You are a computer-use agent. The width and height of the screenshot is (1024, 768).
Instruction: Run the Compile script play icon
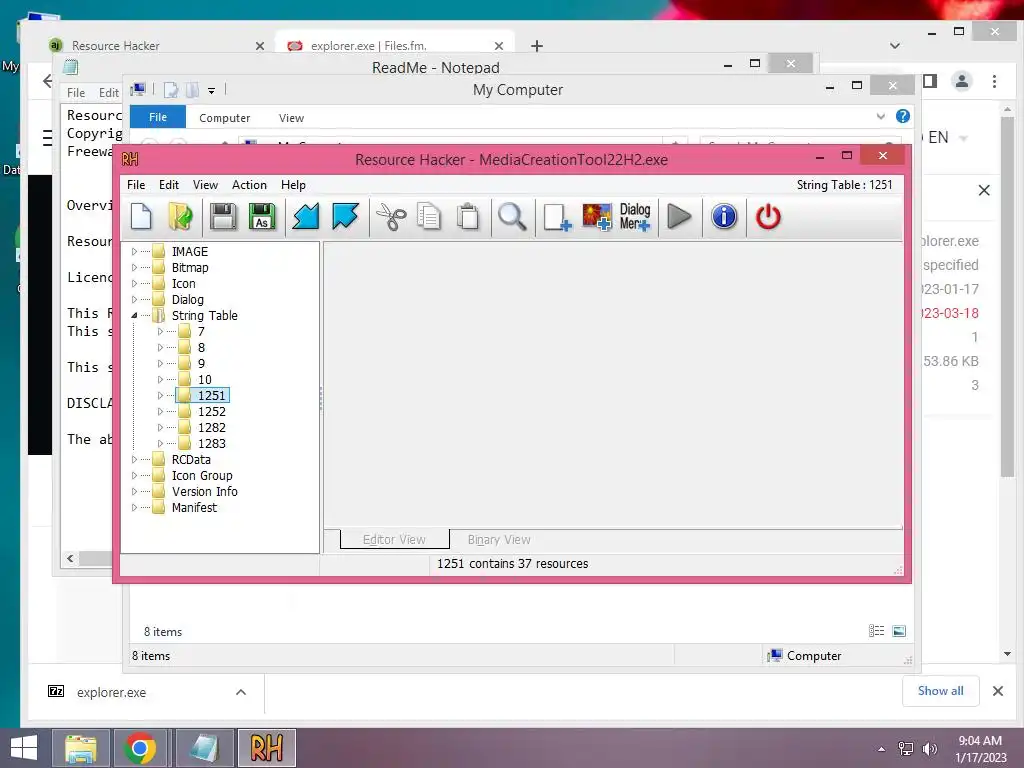[x=679, y=217]
